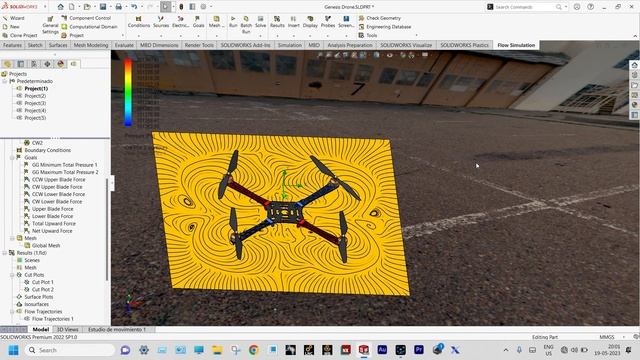Viewport: 640px width, 360px height.
Task: Collapse the Results (1.fld) node
Action: pos(5,253)
